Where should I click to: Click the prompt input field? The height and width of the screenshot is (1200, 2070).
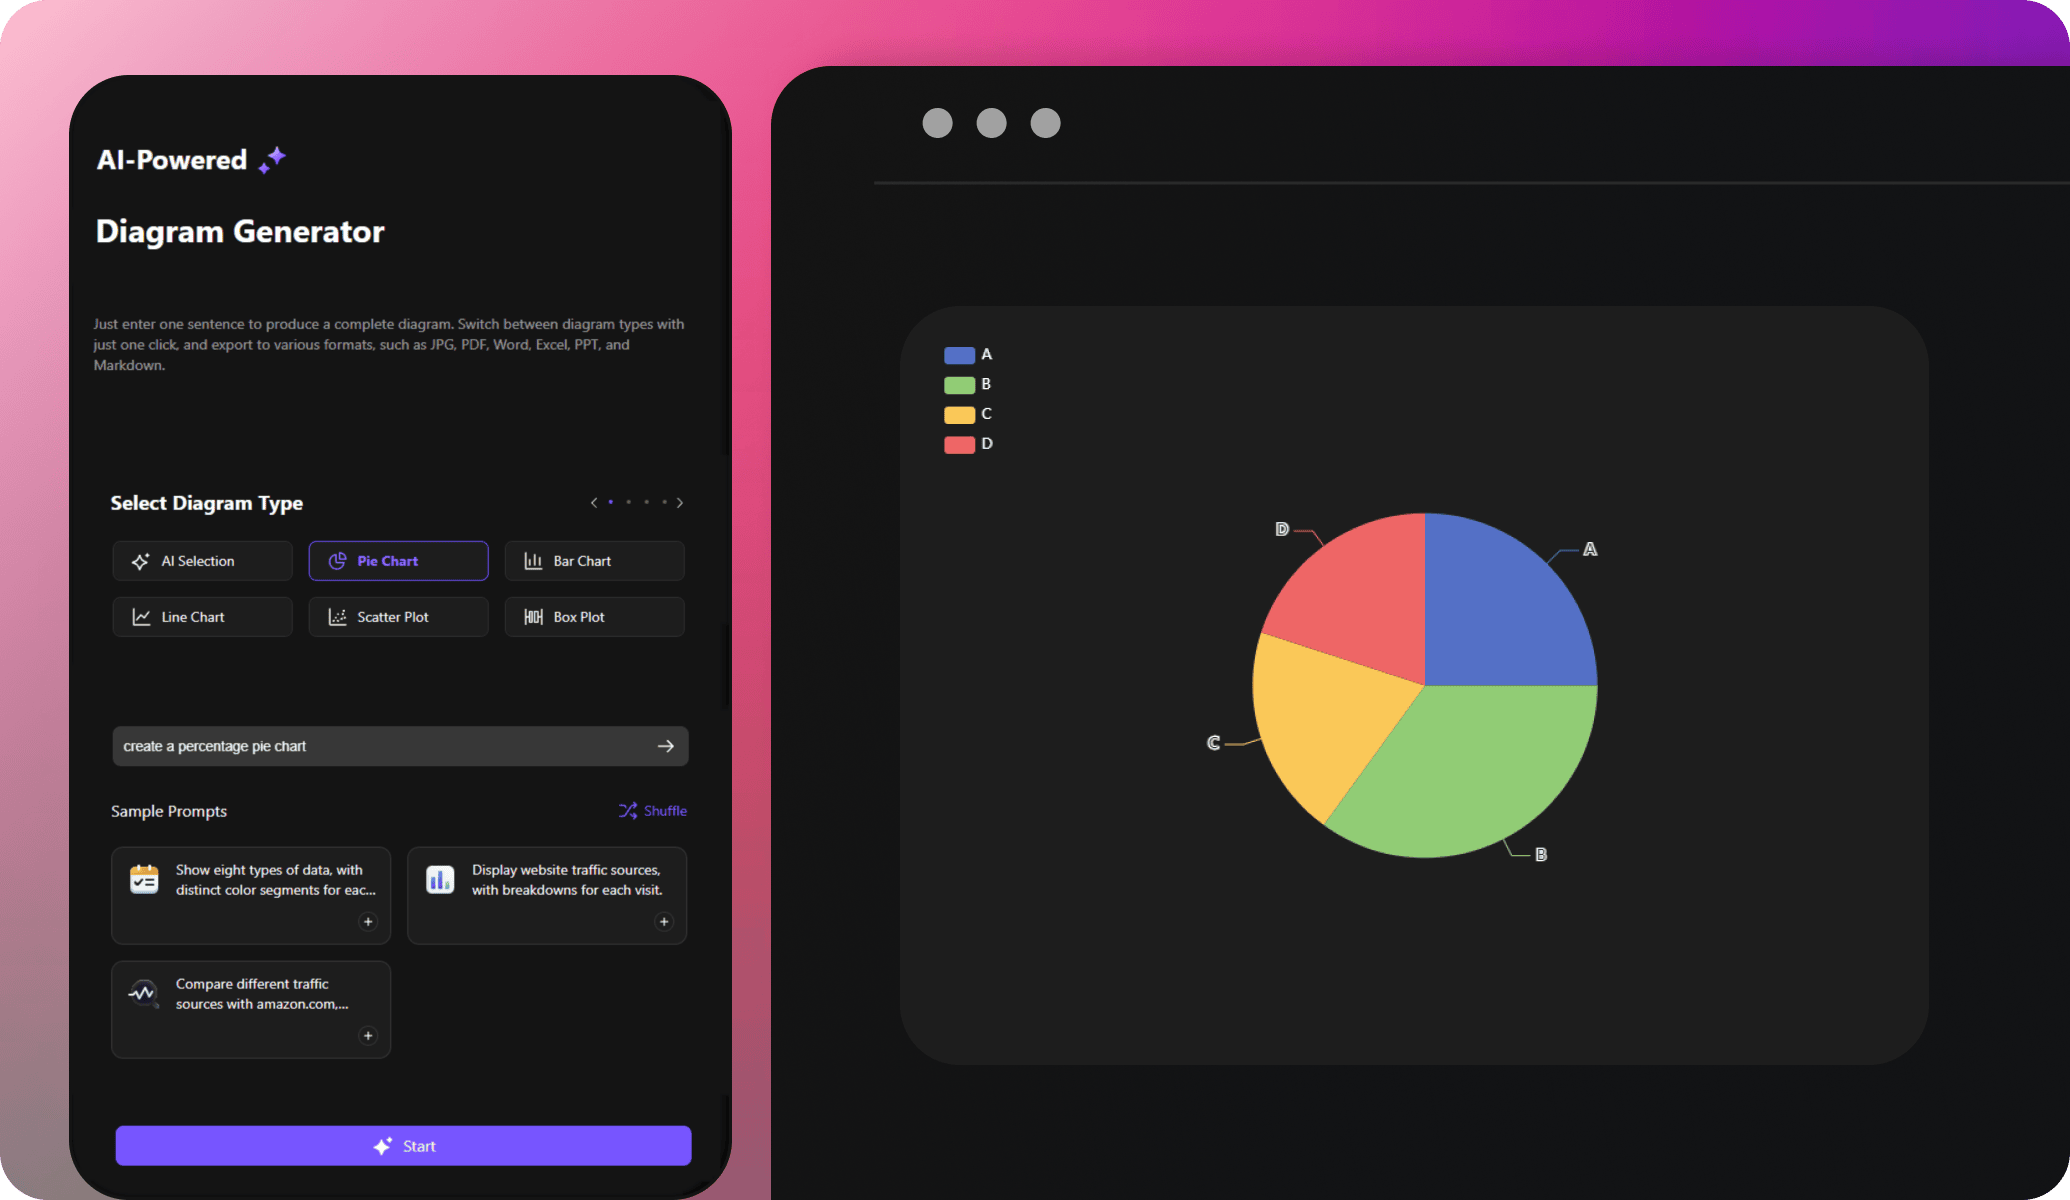point(401,744)
